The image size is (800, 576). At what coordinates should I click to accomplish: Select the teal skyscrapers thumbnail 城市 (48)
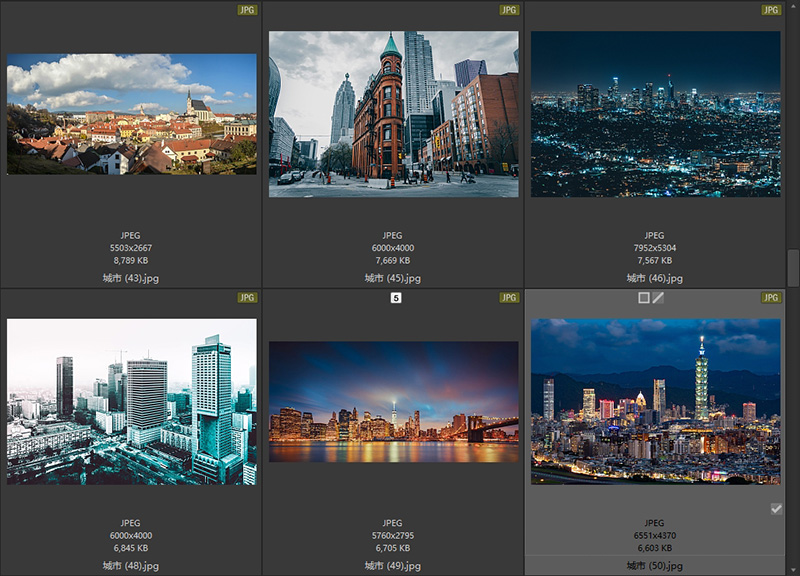(131, 402)
